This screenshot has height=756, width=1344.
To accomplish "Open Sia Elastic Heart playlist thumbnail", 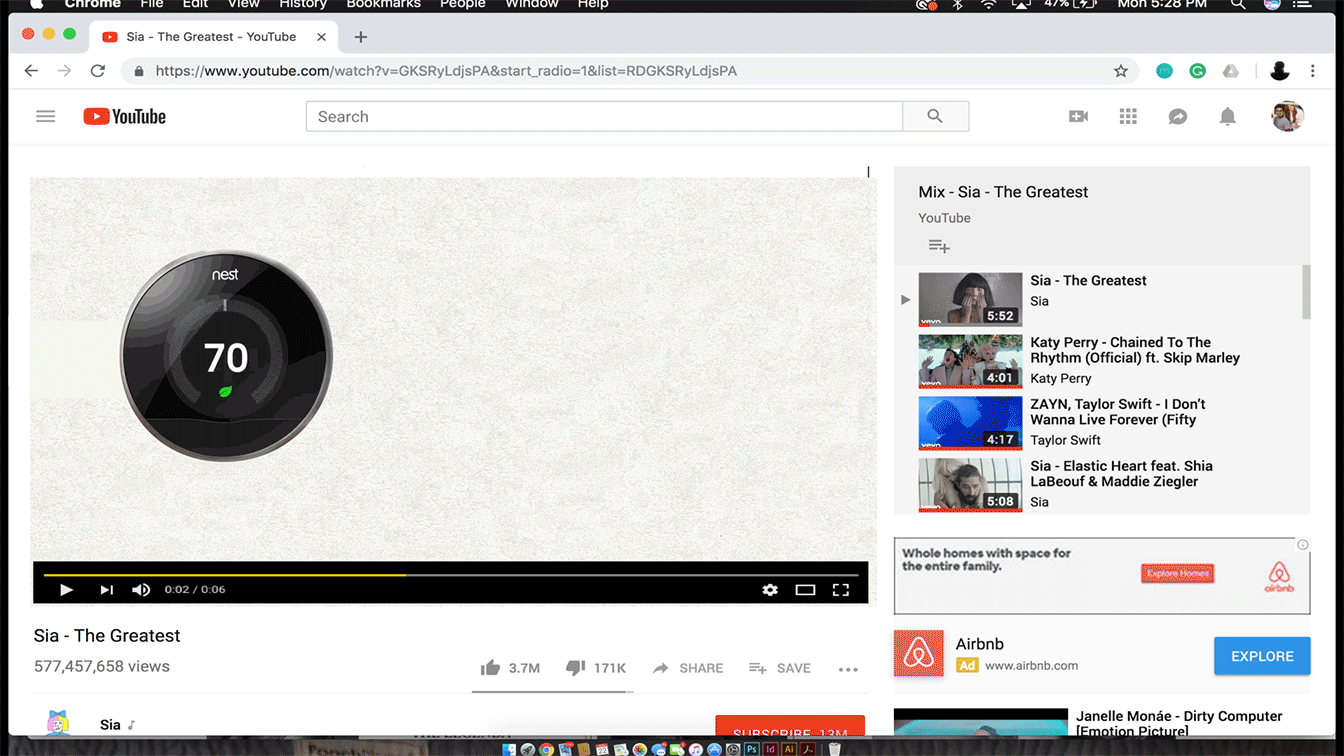I will pyautogui.click(x=970, y=484).
